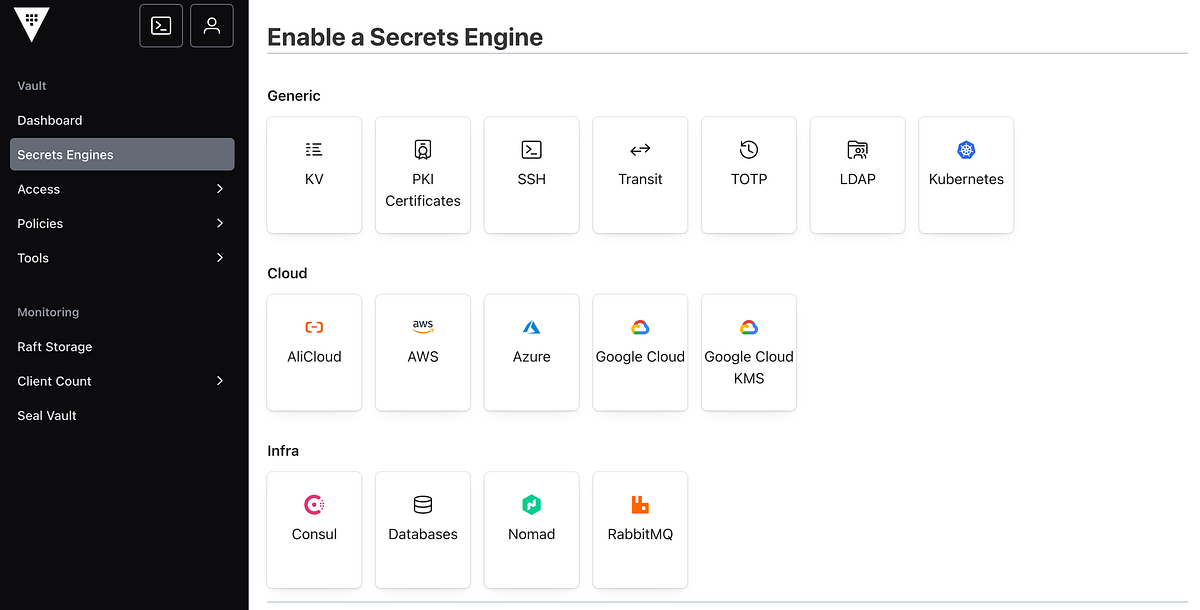Viewport: 1200px width, 610px height.
Task: Select the Databases cylinder icon
Action: [x=423, y=505]
